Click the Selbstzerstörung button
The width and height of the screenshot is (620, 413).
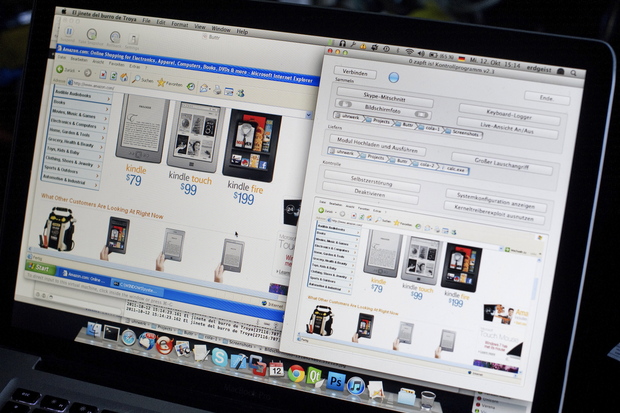point(371,181)
